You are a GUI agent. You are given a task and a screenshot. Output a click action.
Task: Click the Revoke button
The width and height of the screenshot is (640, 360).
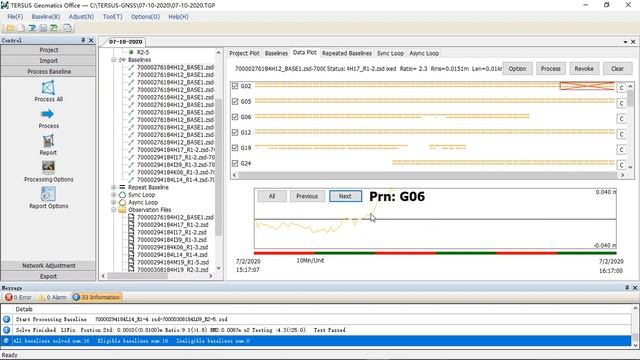584,69
